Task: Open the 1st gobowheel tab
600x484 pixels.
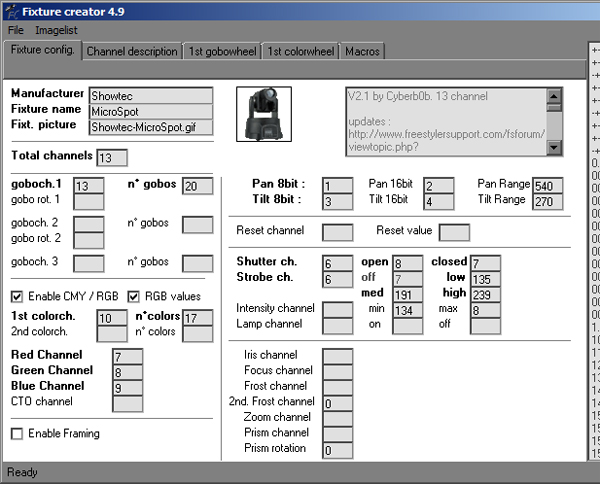Action: [x=223, y=51]
